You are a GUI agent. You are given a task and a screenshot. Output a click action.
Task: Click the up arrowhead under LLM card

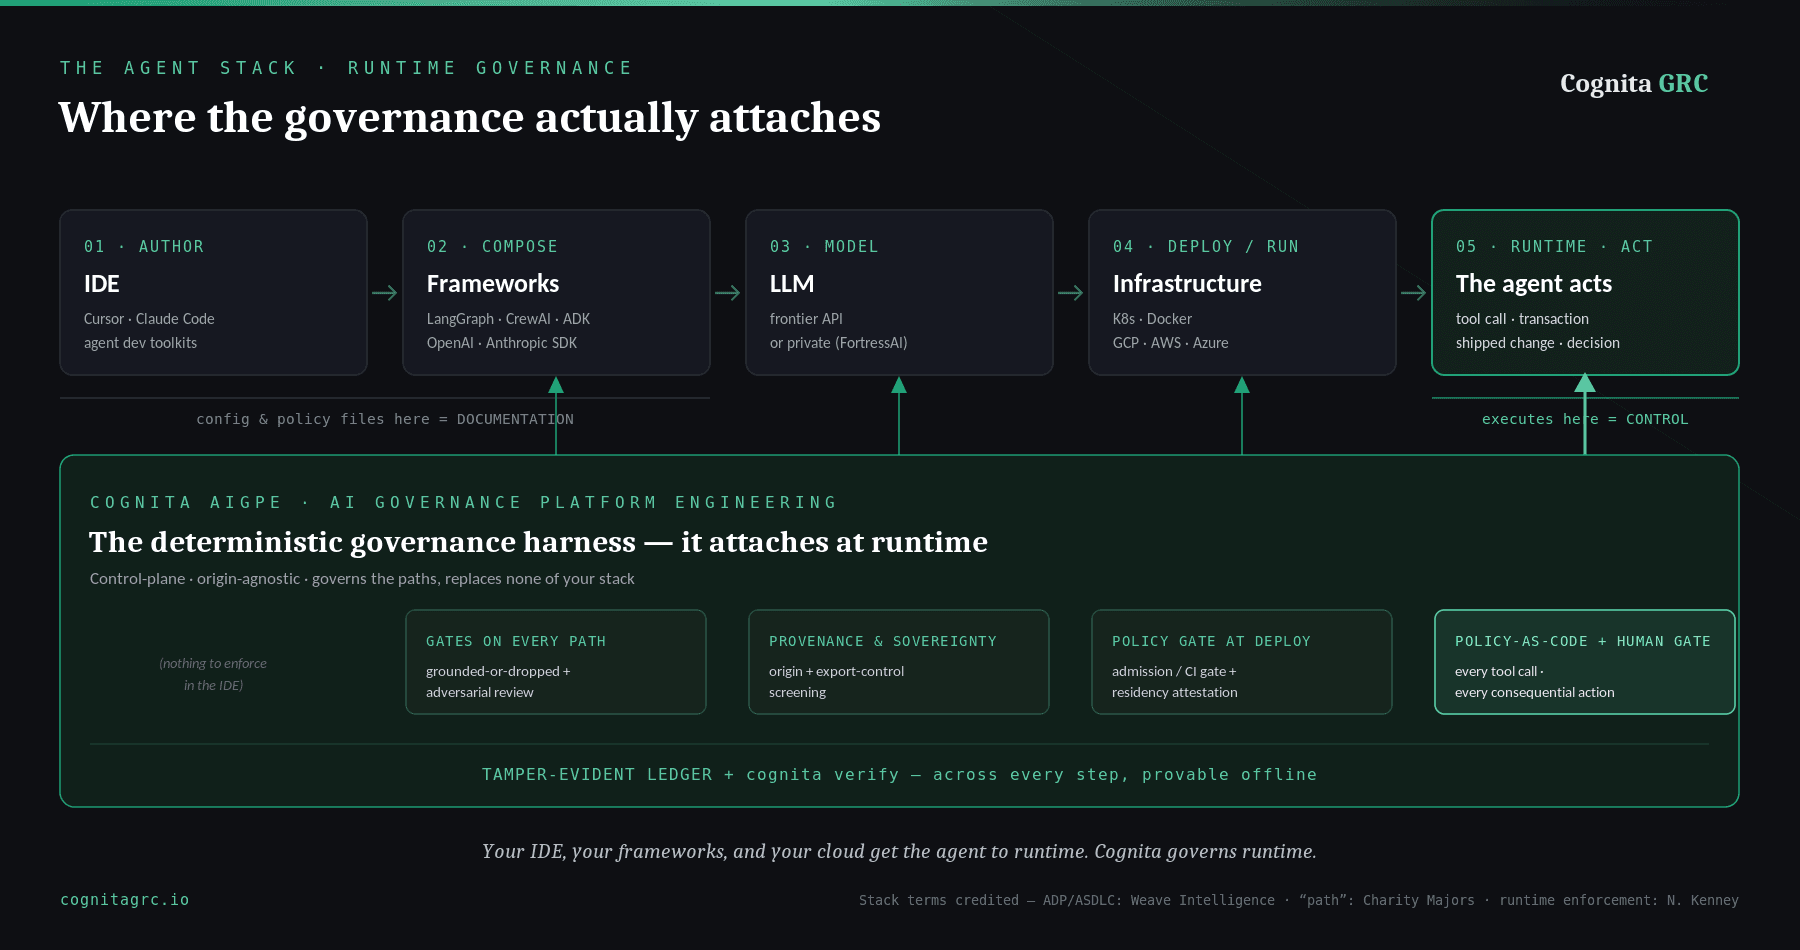click(x=899, y=385)
